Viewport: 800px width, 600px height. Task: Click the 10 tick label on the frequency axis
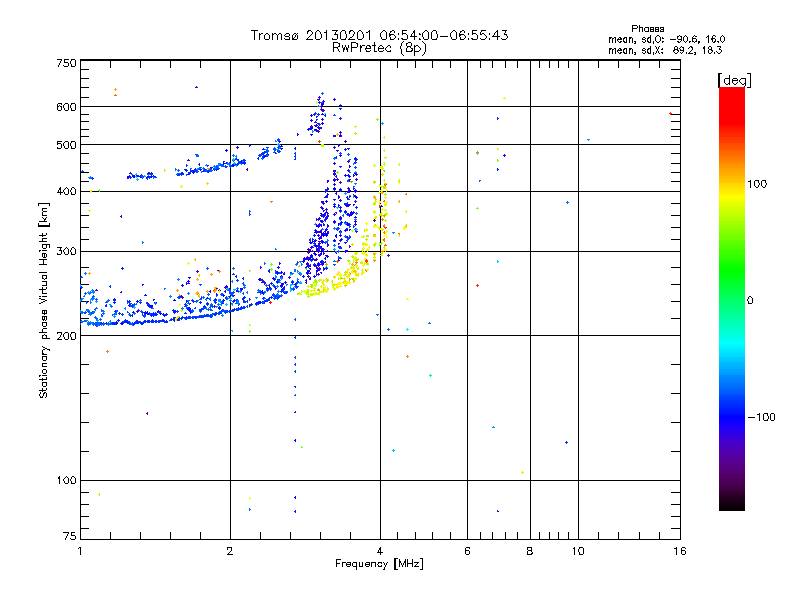point(578,551)
